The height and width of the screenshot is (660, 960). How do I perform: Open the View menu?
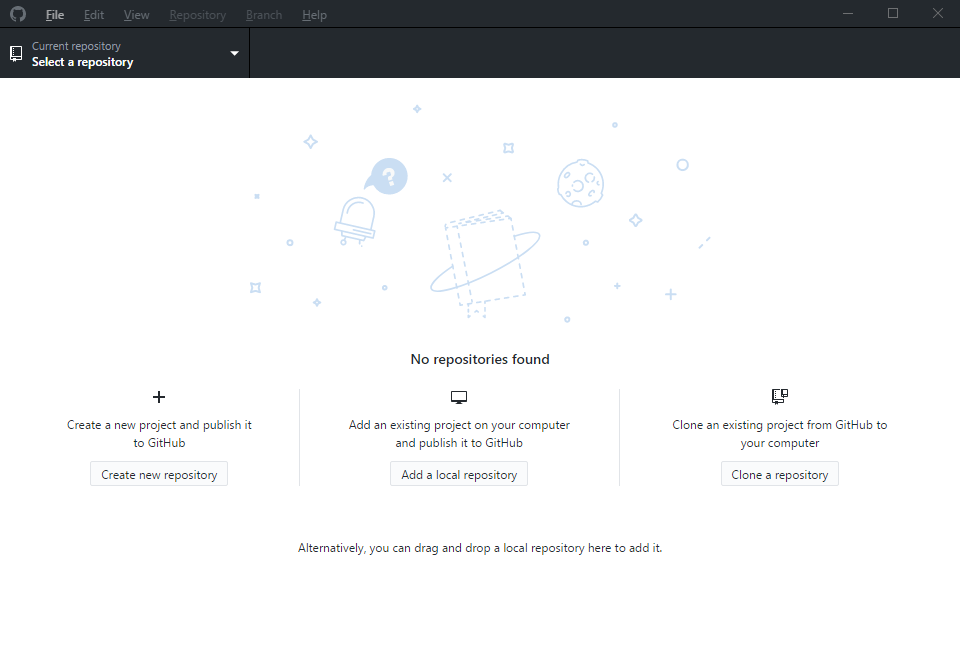(136, 14)
